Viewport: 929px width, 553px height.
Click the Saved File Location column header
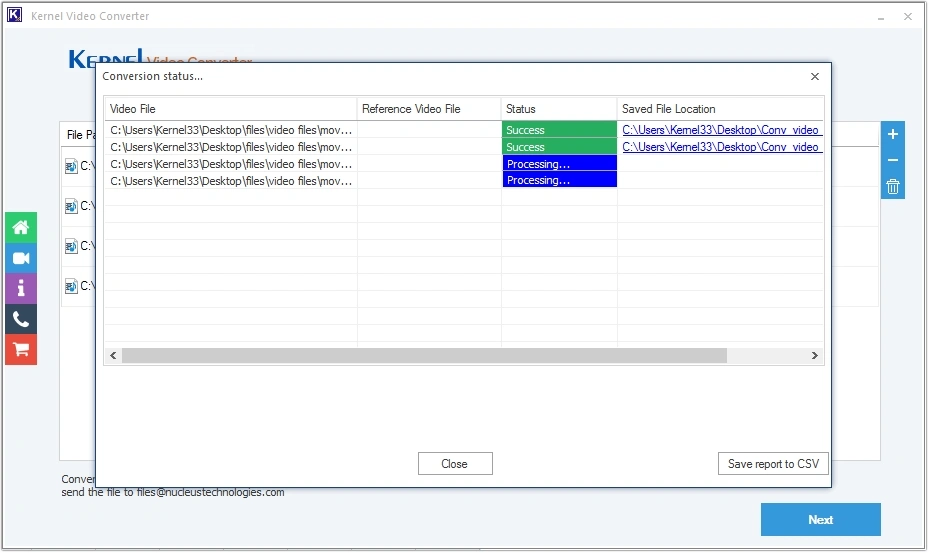718,109
